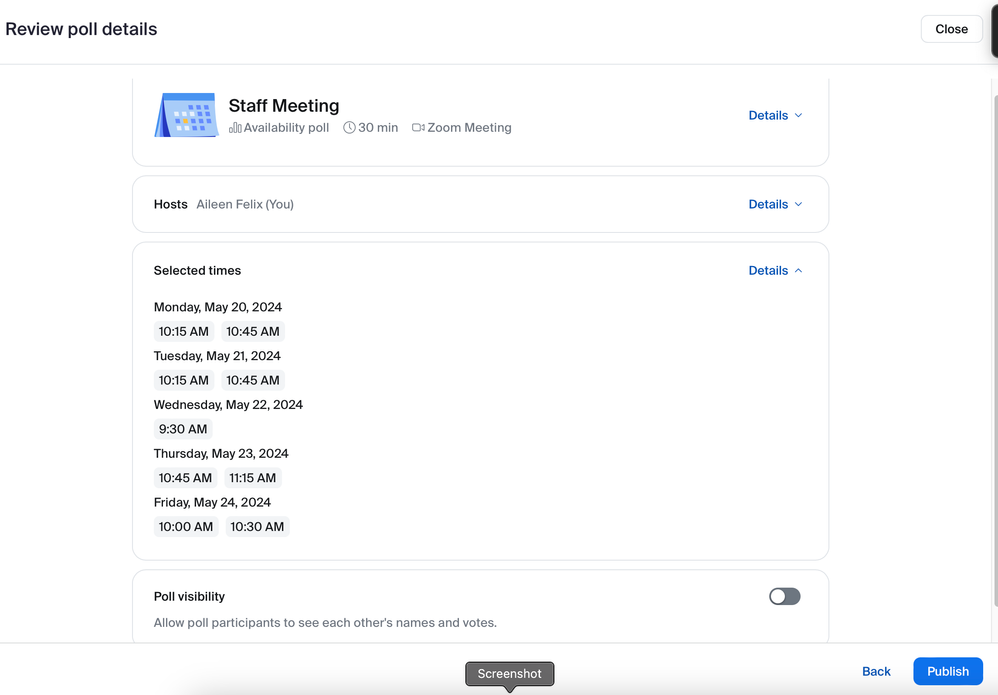Choose Thursday 11:15 AM time chip

coord(253,478)
